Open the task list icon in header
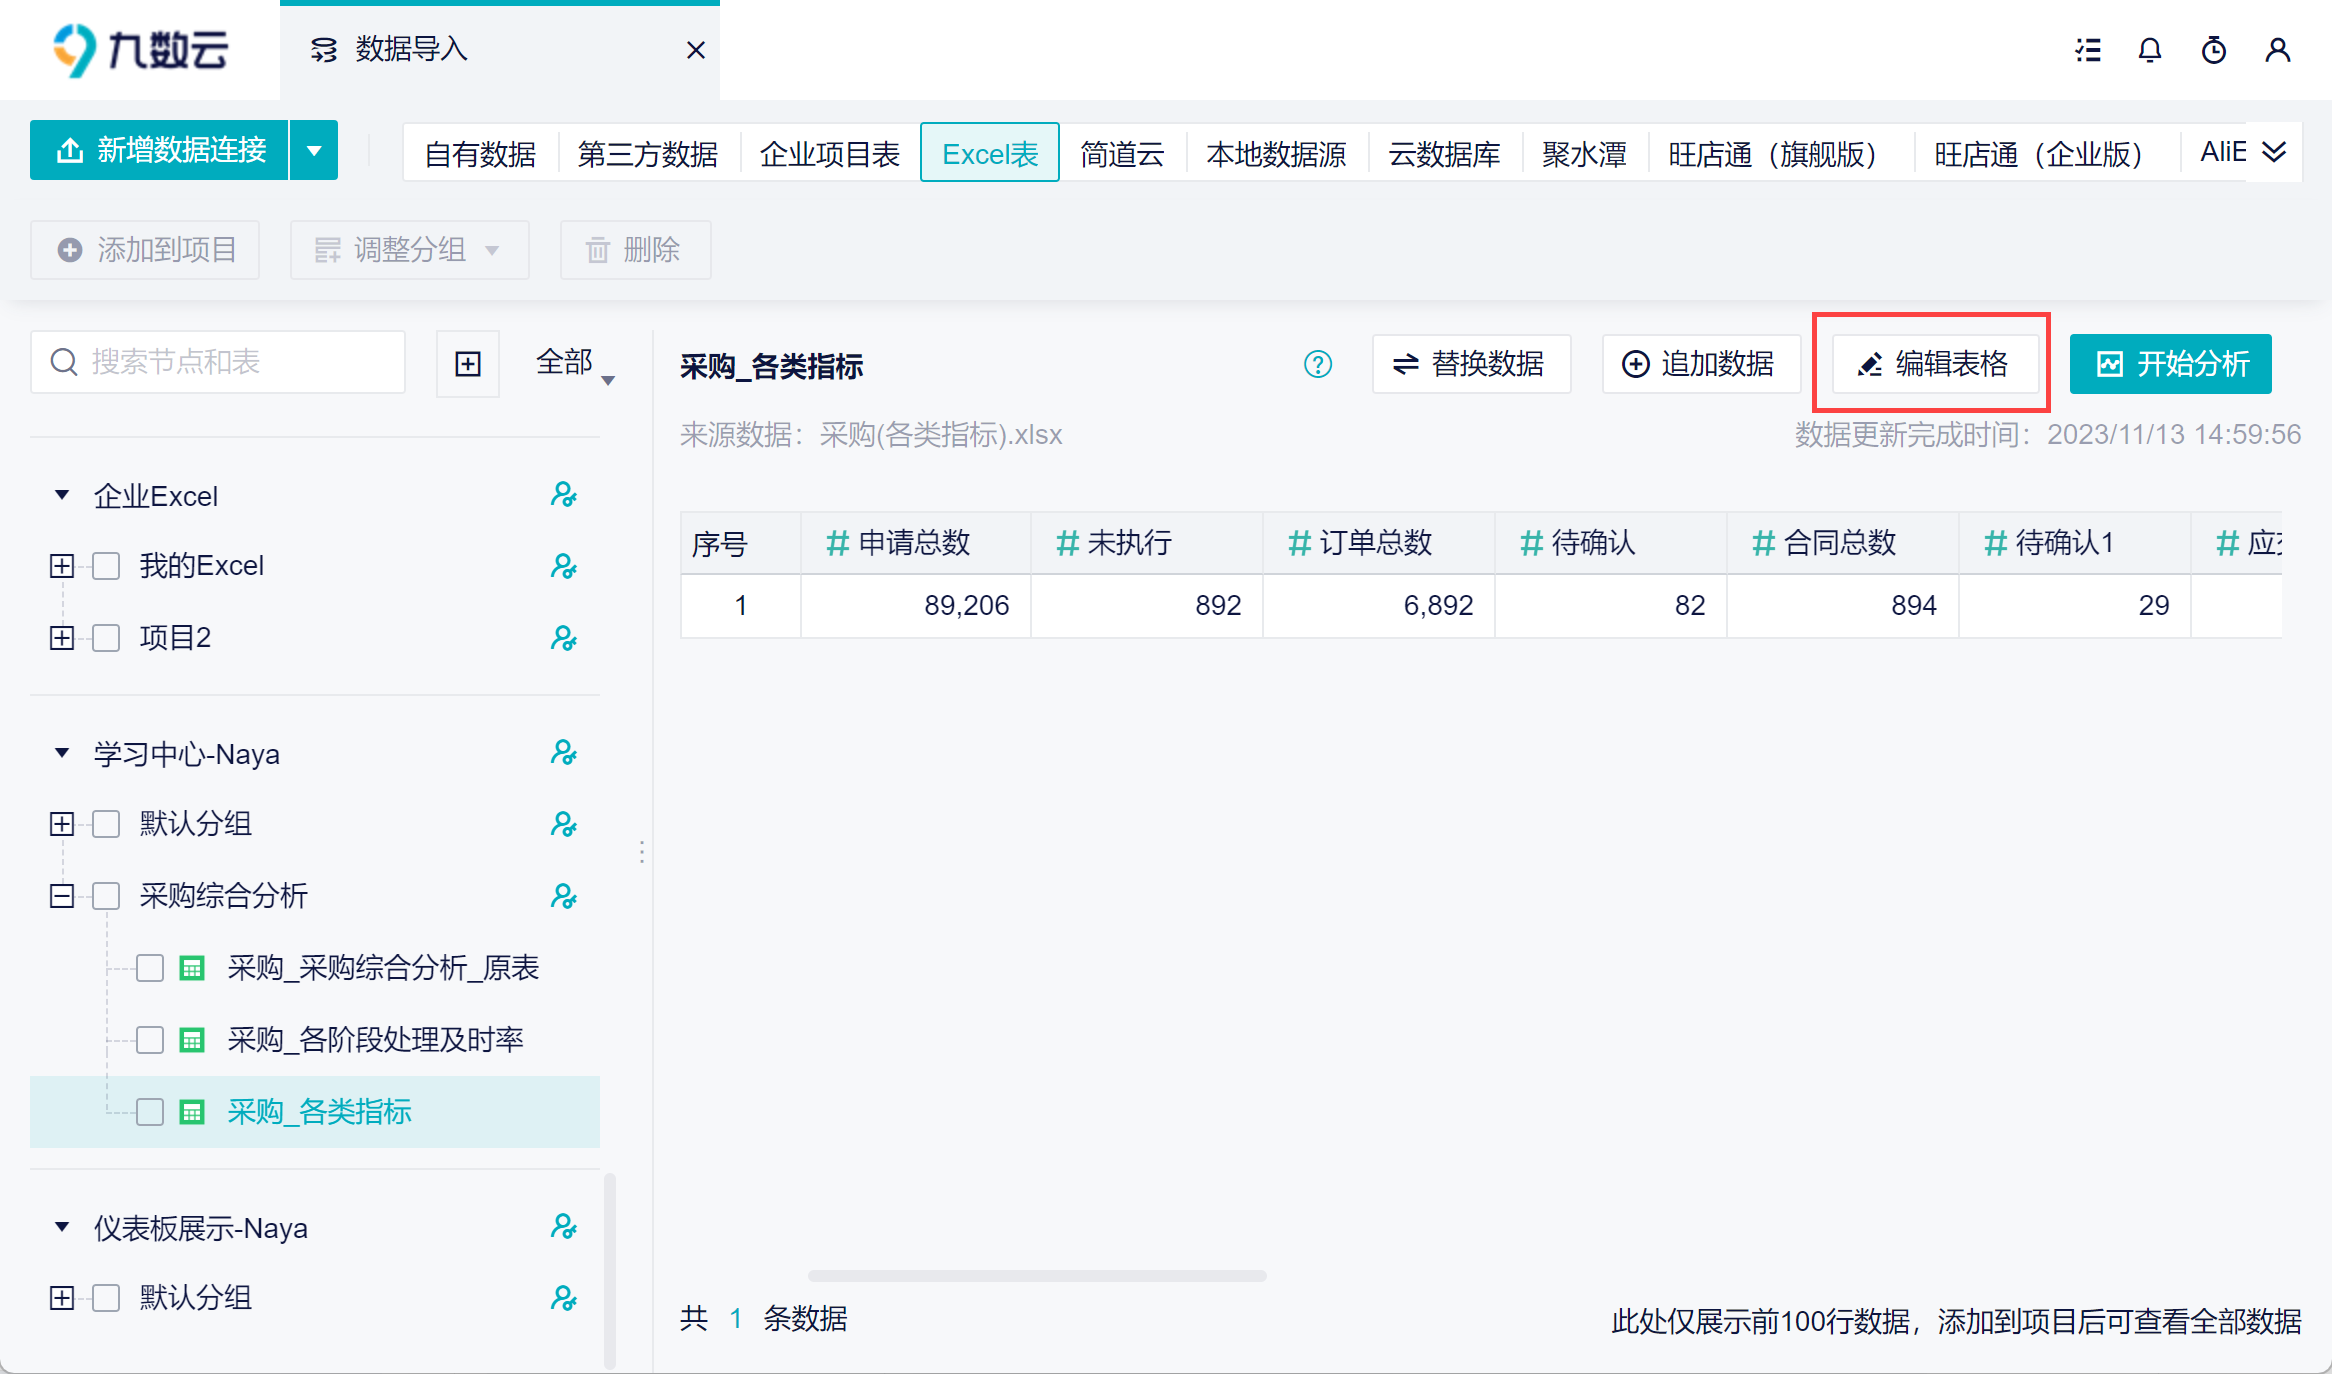 pos(2088,50)
